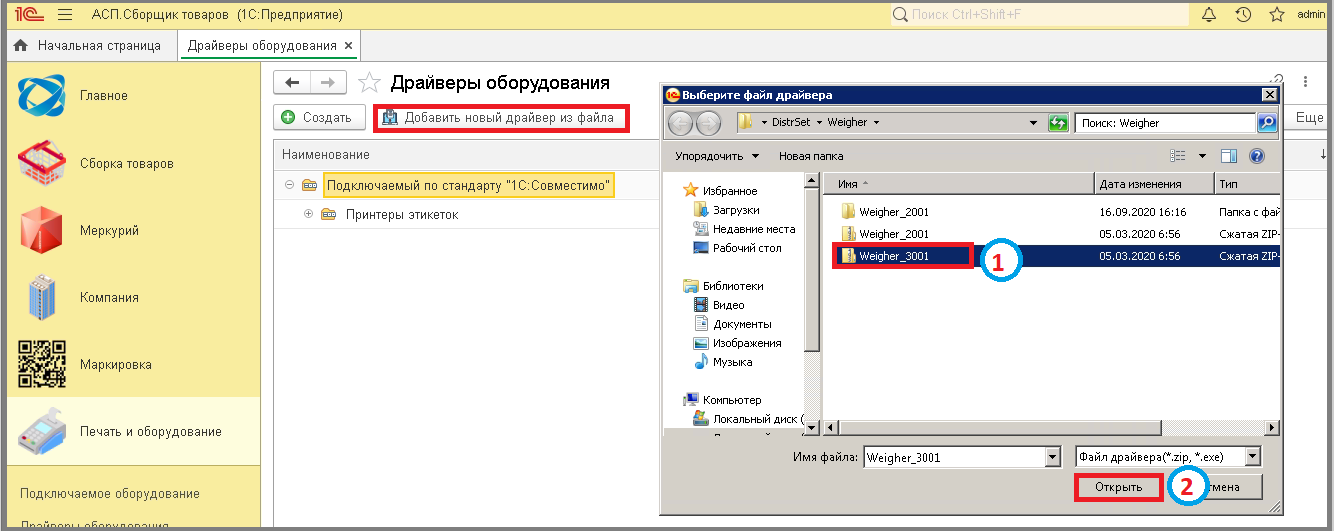The image size is (1334, 531).
Task: Open Печать и оборудование cash register icon
Action: point(42,431)
